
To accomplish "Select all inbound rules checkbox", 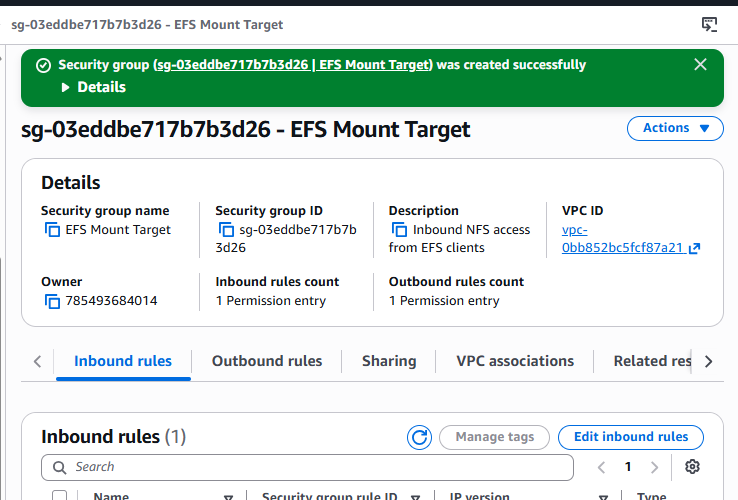I will (x=59, y=495).
